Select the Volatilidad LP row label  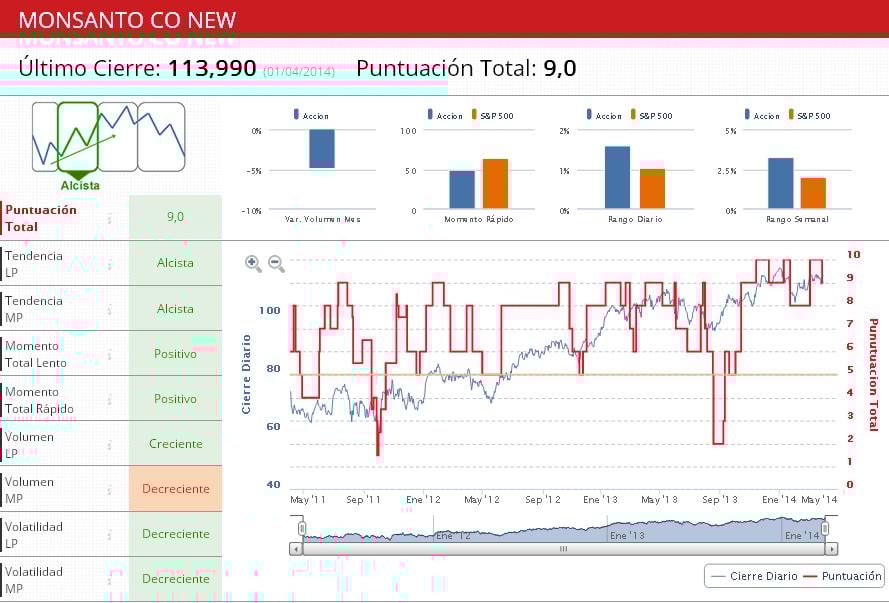33,535
